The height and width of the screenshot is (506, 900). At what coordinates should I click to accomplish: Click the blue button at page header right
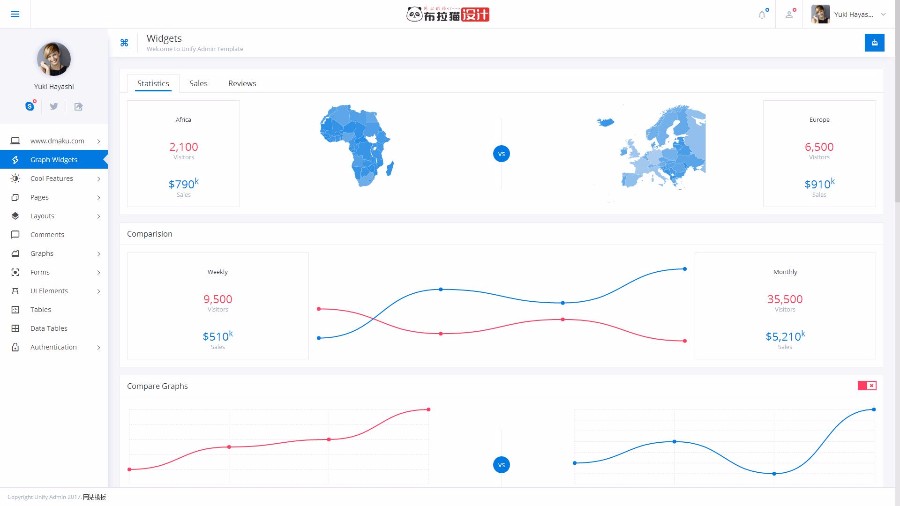[874, 42]
